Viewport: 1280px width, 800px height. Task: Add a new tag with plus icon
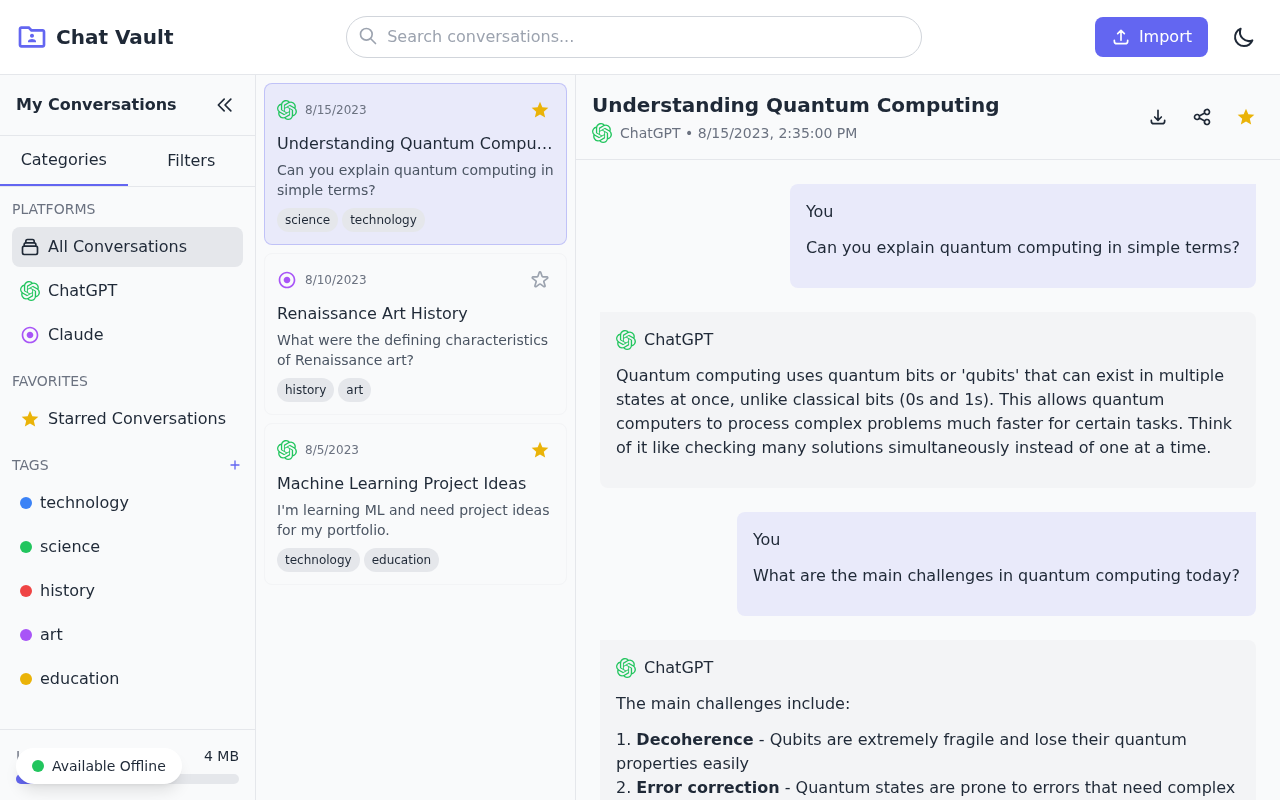click(x=235, y=465)
